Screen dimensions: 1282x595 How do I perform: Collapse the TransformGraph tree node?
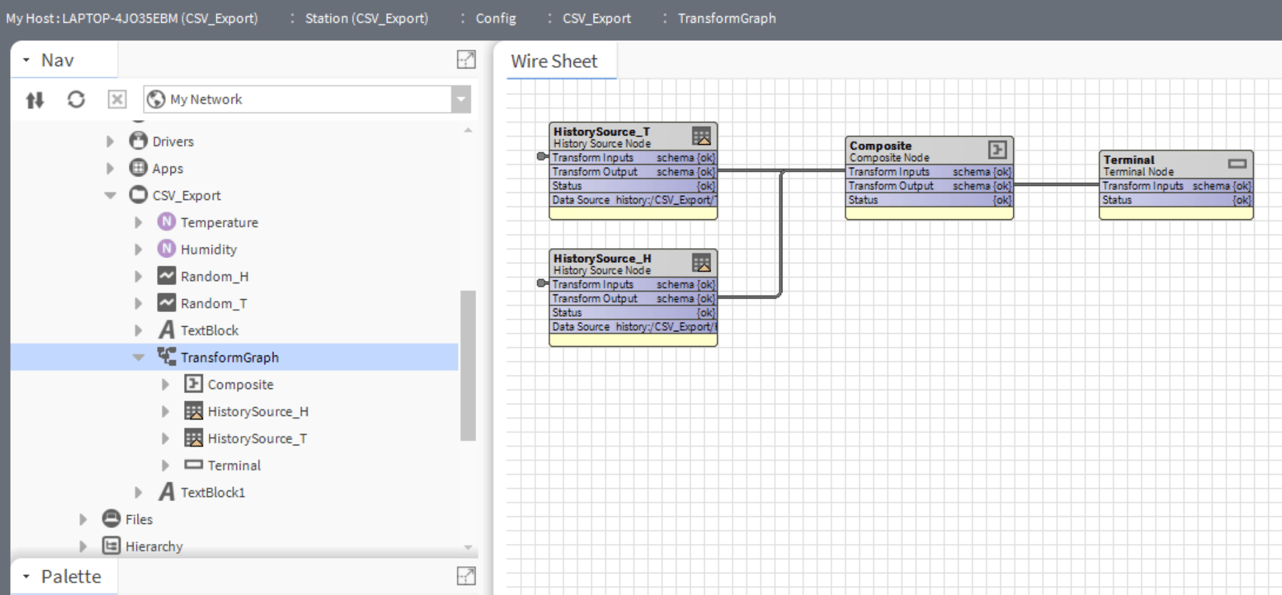click(139, 357)
